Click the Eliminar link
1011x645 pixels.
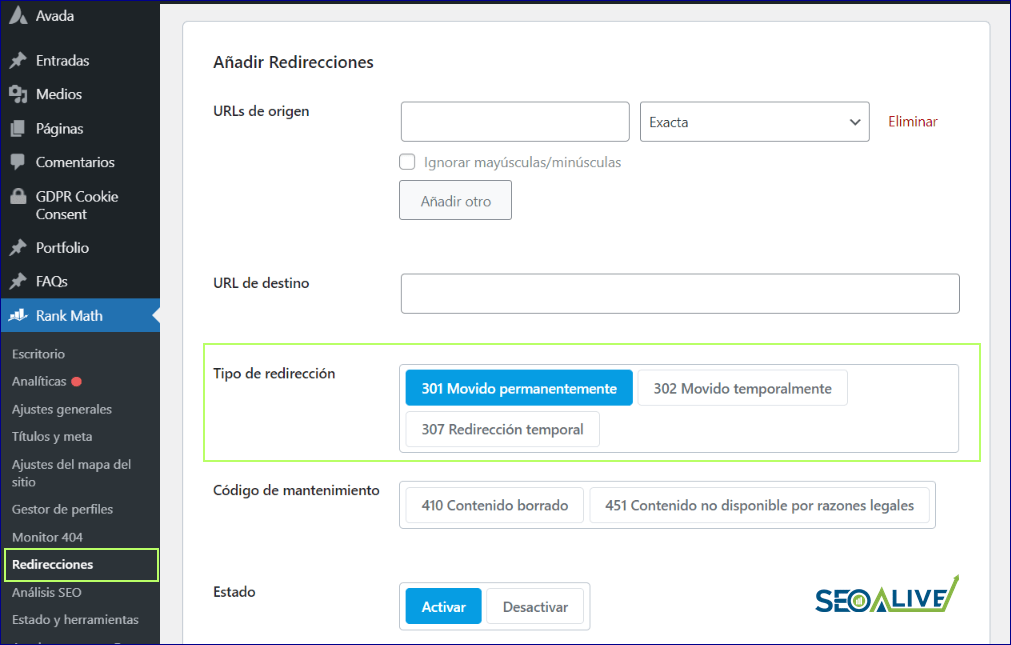click(911, 121)
